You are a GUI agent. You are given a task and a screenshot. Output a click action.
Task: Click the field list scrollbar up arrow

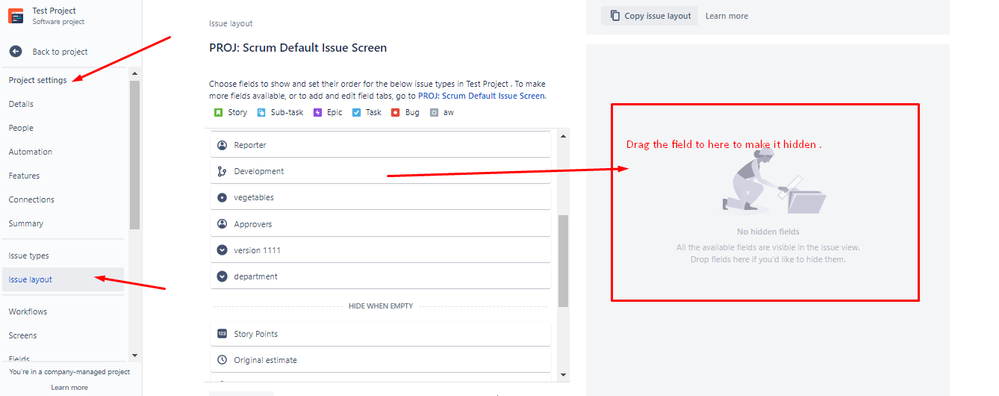563,136
